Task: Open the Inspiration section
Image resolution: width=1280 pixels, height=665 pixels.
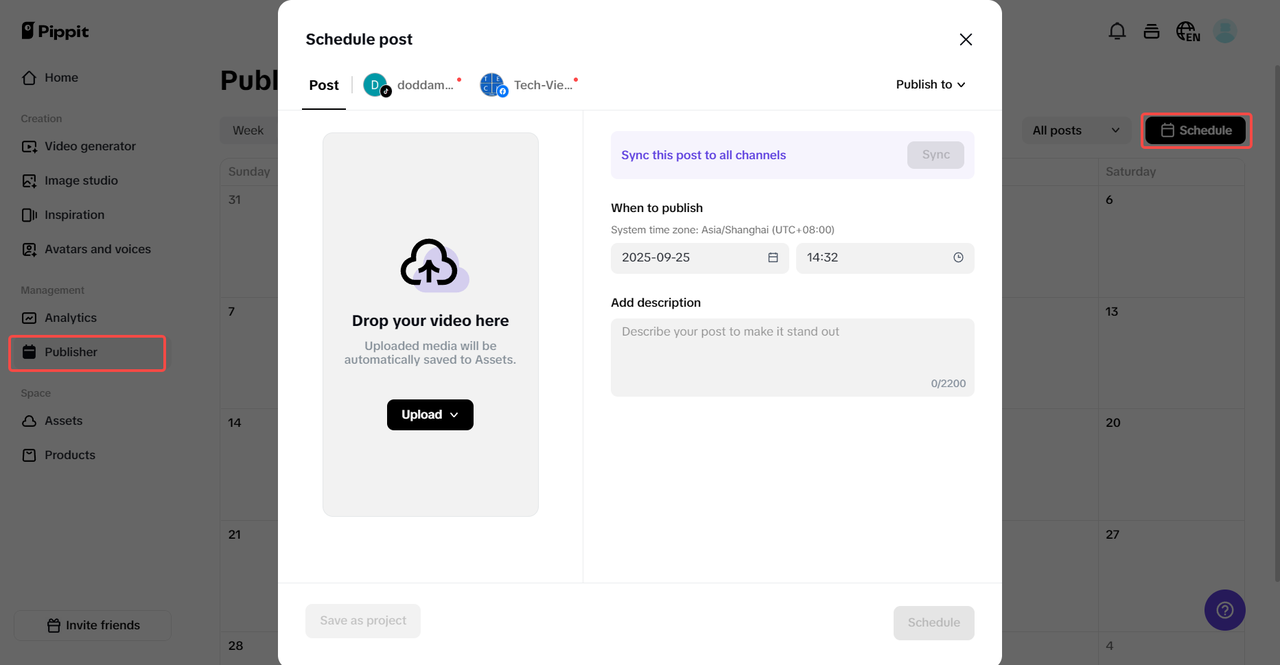Action: coord(77,214)
